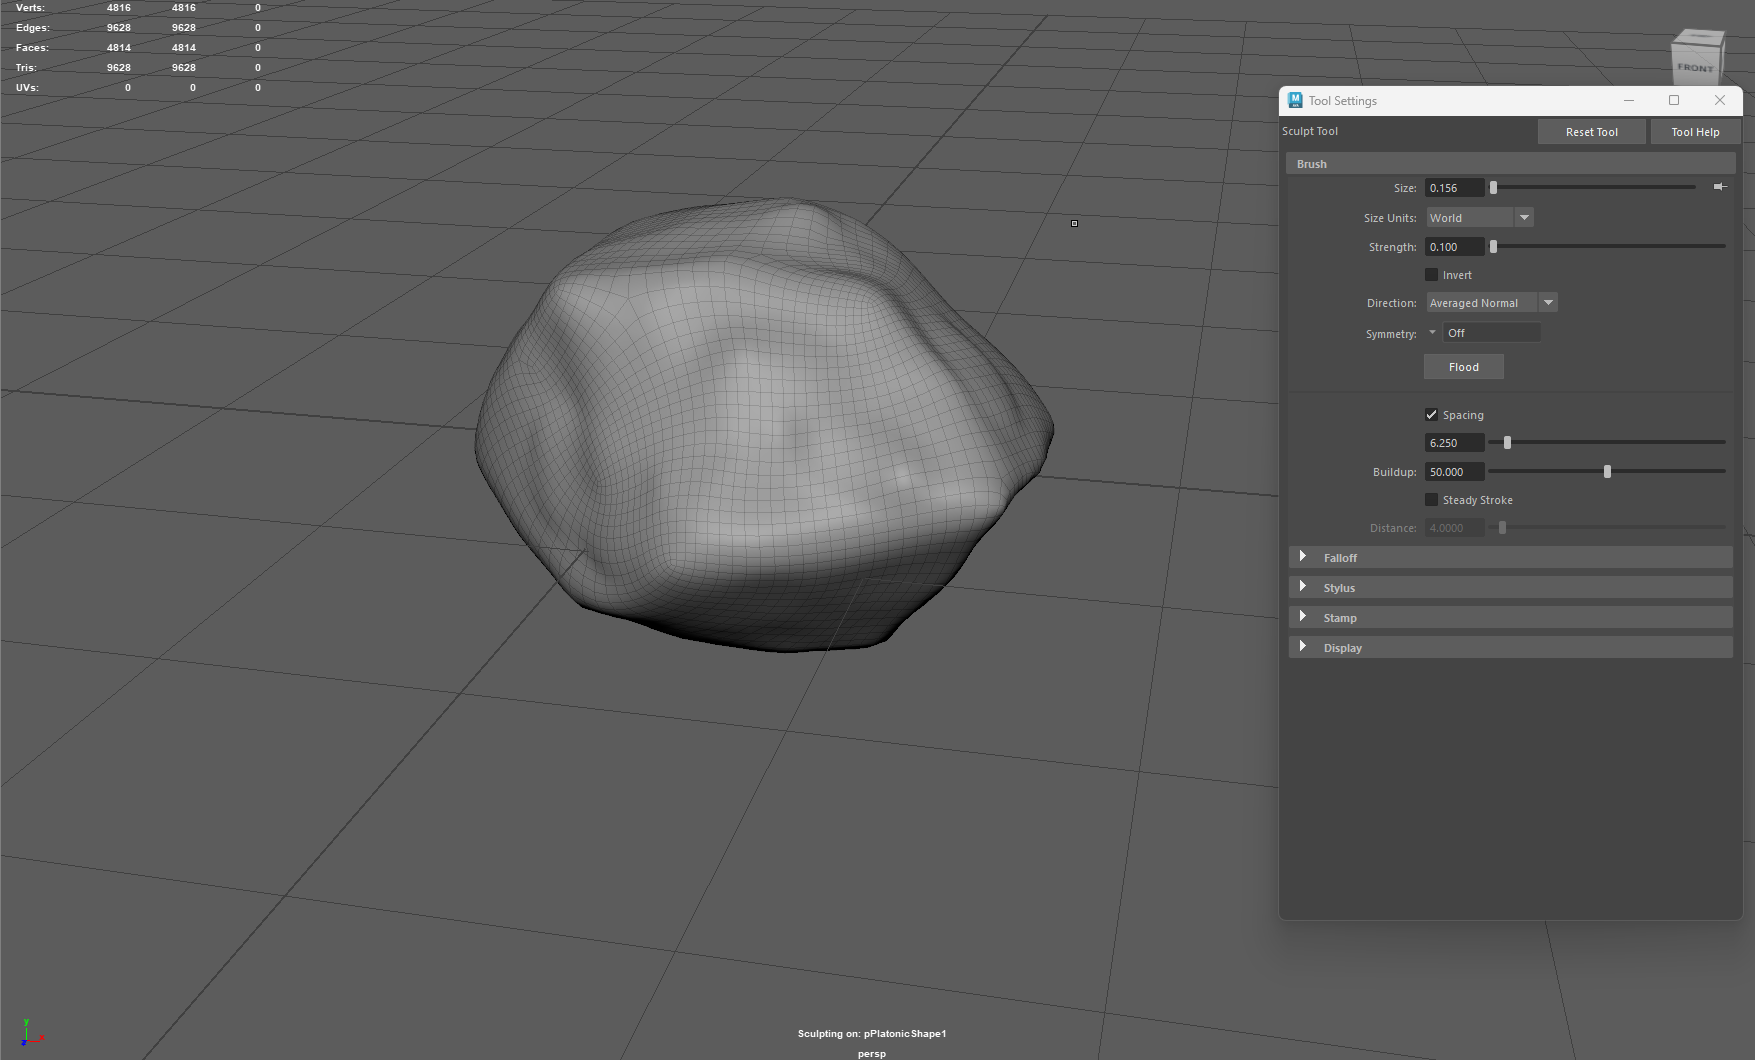Open the Size Units dropdown
Viewport: 1755px width, 1060px height.
(x=1479, y=217)
